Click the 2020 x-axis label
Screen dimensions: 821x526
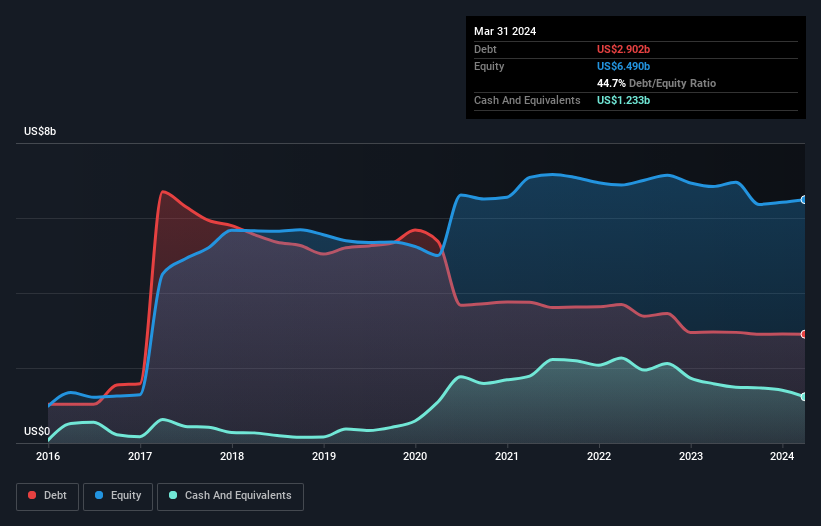[415, 456]
